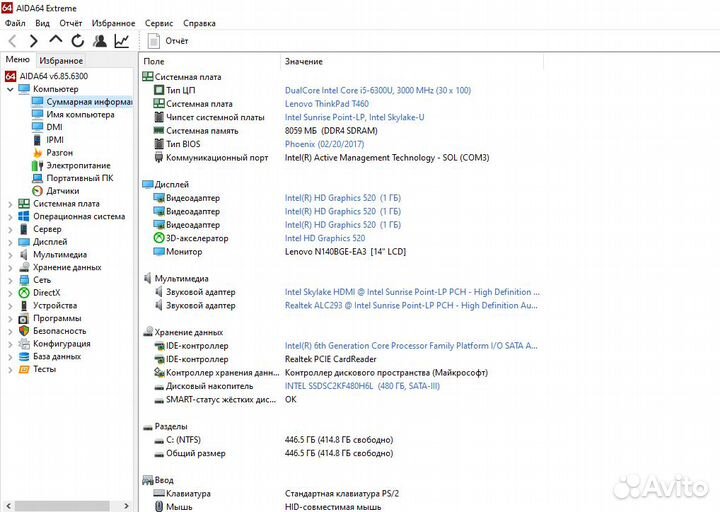Expand the Мультимедиа tree node
Screen dimensions: 720x512
pos(10,255)
